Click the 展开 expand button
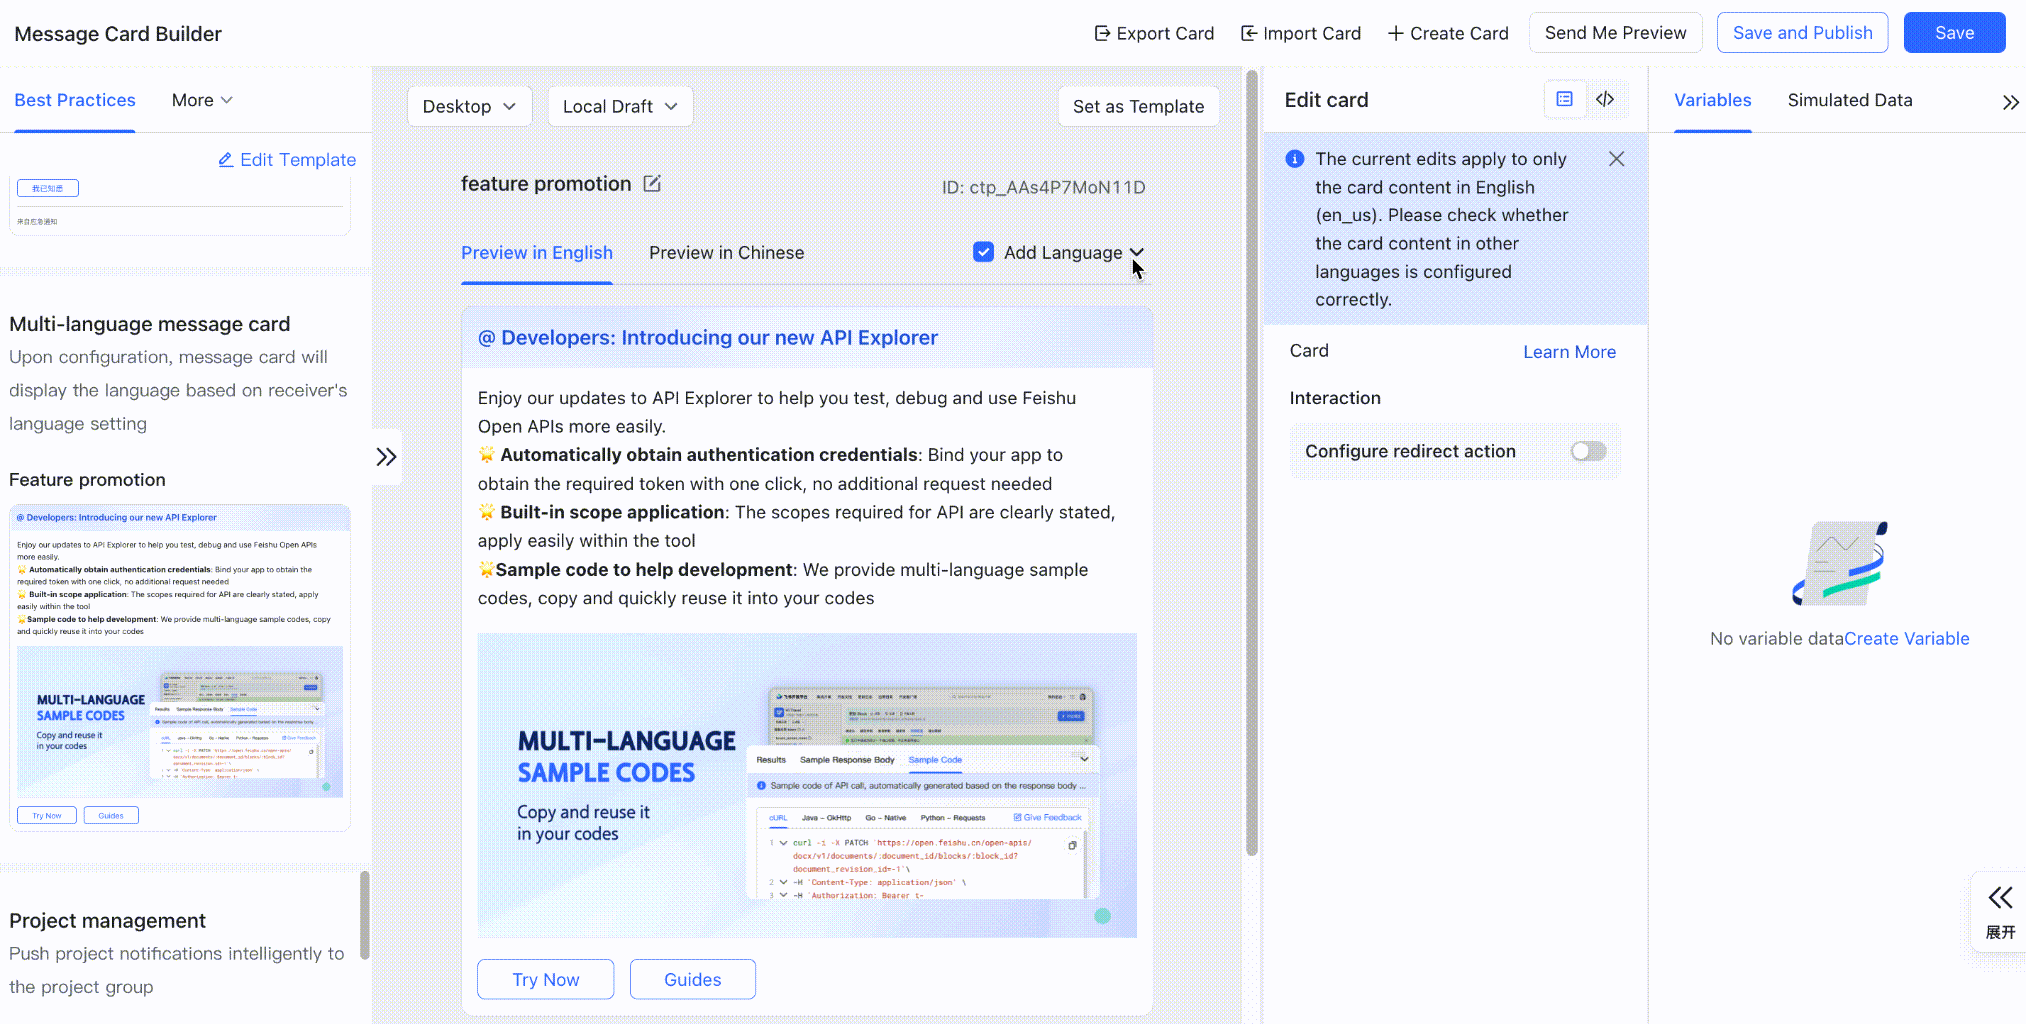2026x1024 pixels. (2000, 912)
